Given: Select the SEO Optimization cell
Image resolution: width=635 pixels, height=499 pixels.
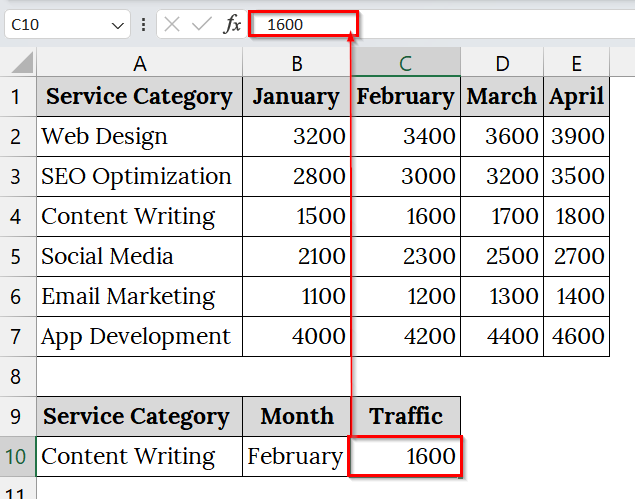Looking at the screenshot, I should [140, 177].
